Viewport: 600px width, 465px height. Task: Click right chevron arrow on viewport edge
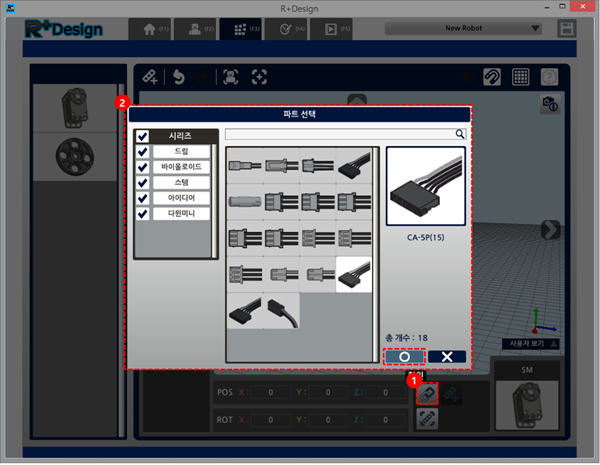tap(550, 230)
